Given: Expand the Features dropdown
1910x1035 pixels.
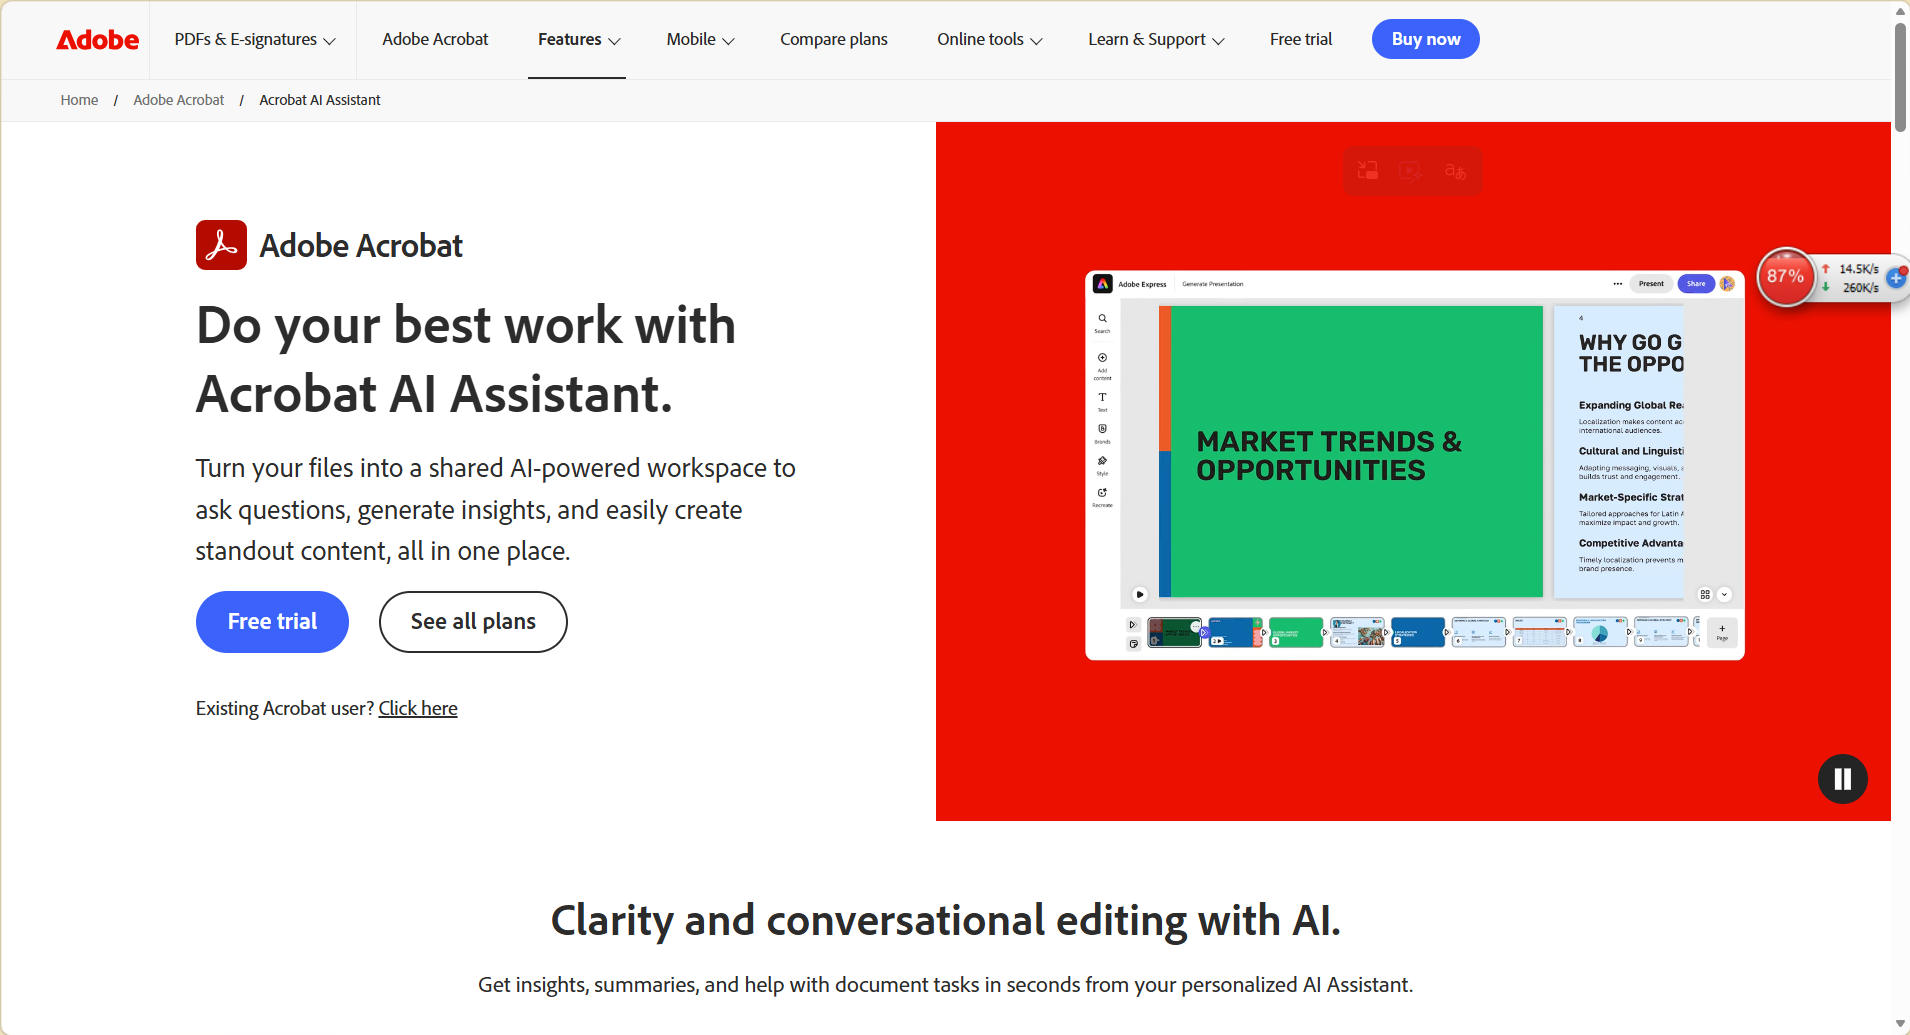Looking at the screenshot, I should pyautogui.click(x=579, y=40).
